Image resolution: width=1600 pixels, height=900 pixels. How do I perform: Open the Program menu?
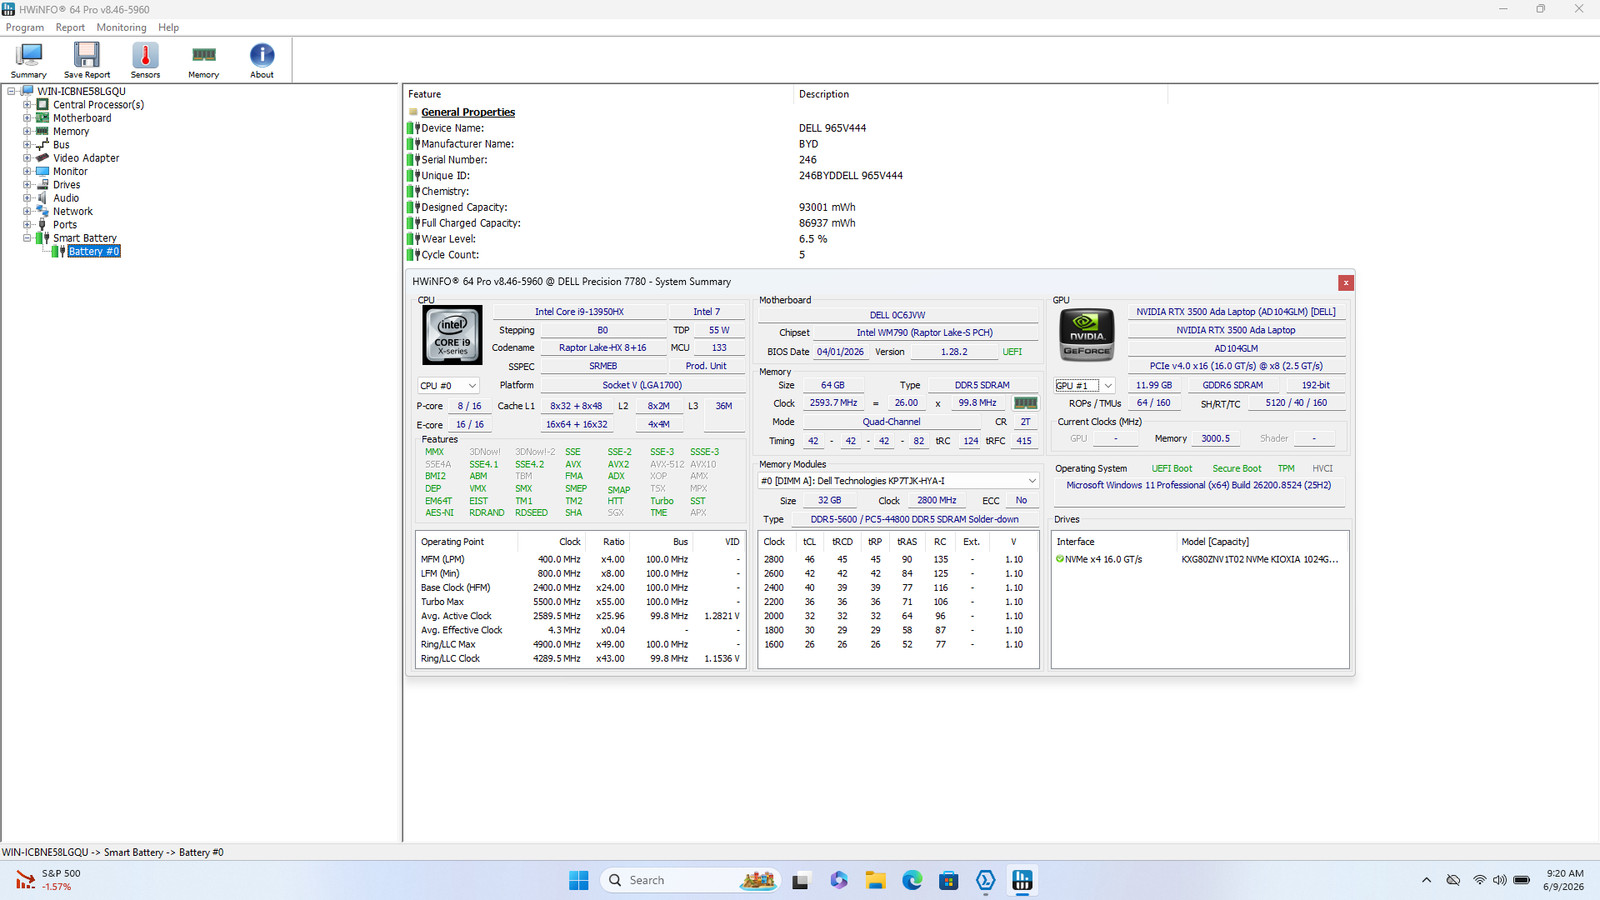point(25,27)
